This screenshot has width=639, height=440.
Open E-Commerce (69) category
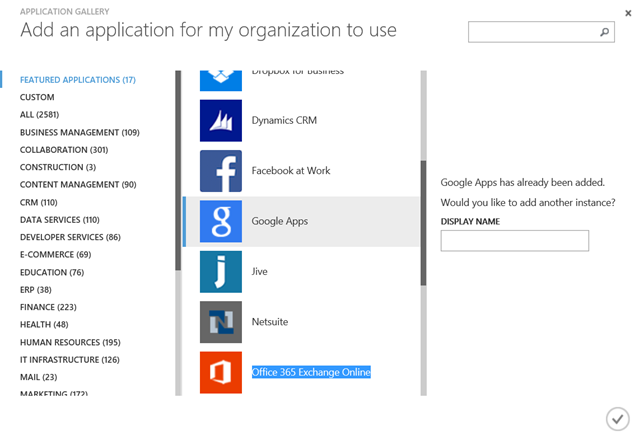click(55, 255)
